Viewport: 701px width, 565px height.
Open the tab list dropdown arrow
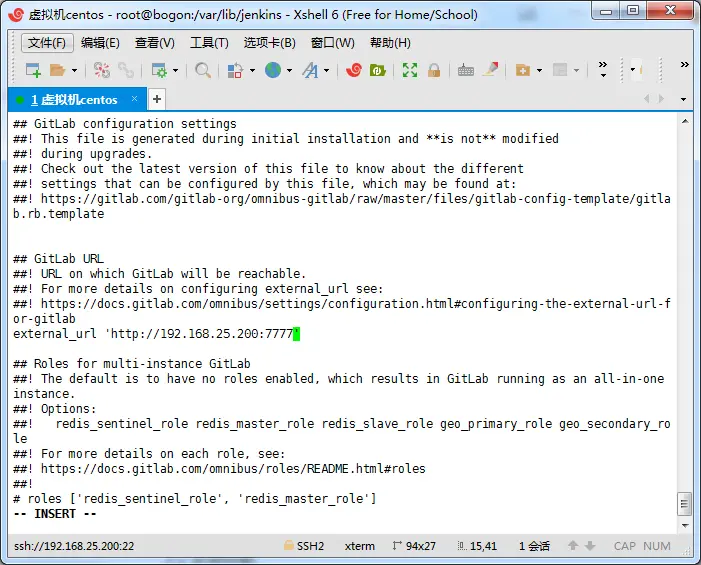coord(683,99)
